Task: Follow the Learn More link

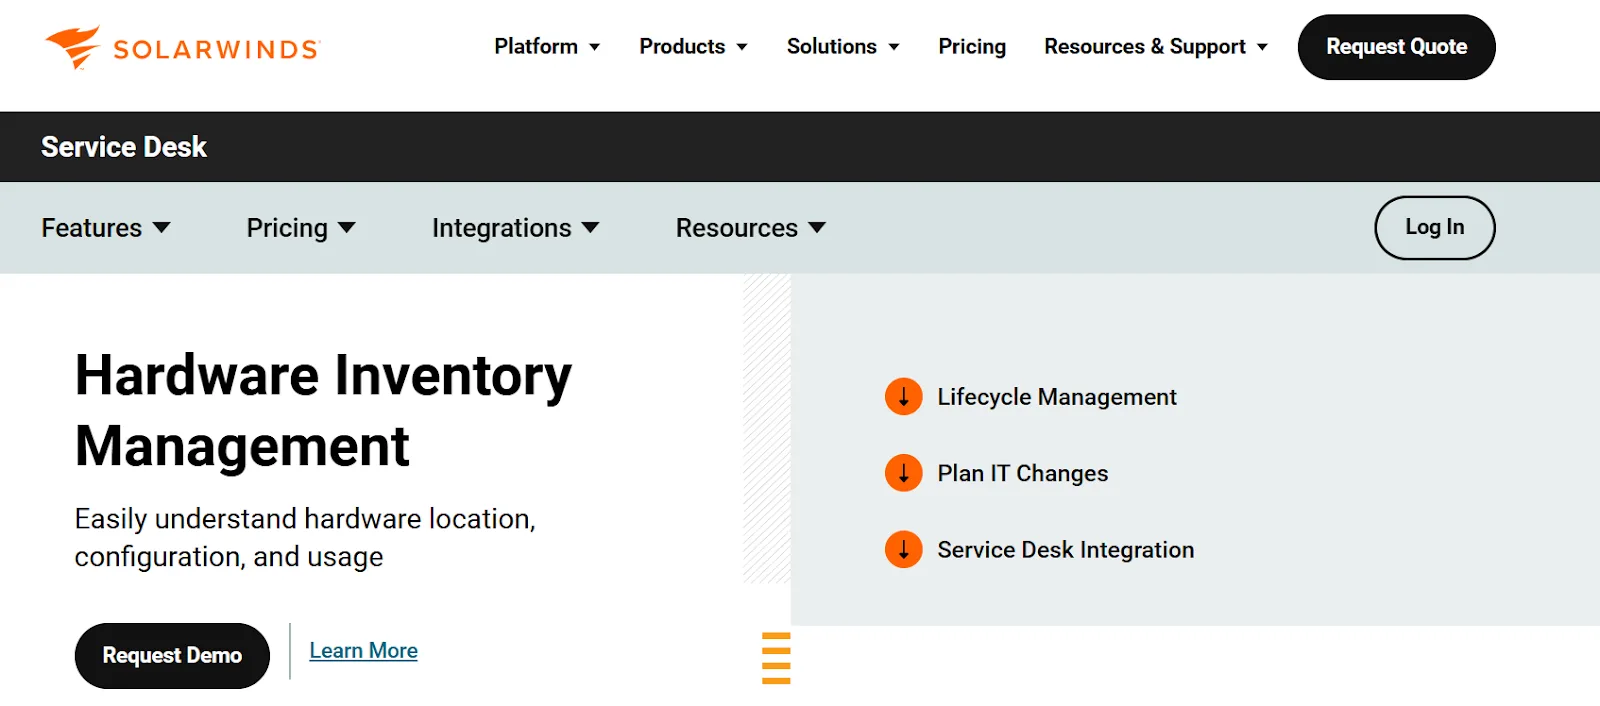Action: coord(364,651)
